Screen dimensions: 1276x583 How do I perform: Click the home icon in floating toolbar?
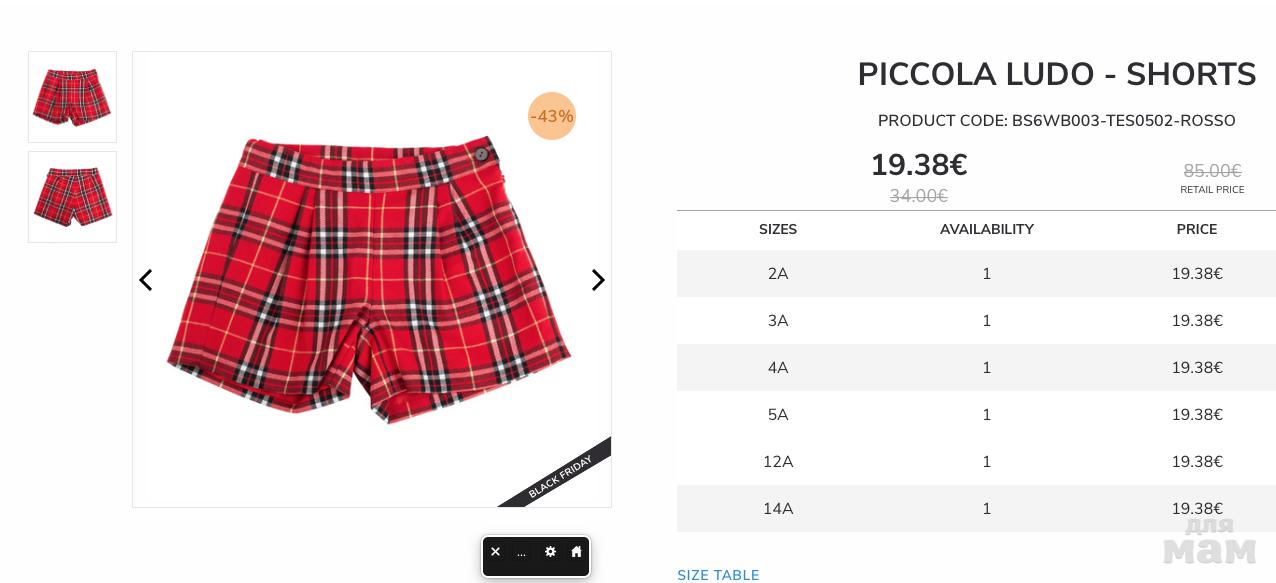click(x=576, y=552)
